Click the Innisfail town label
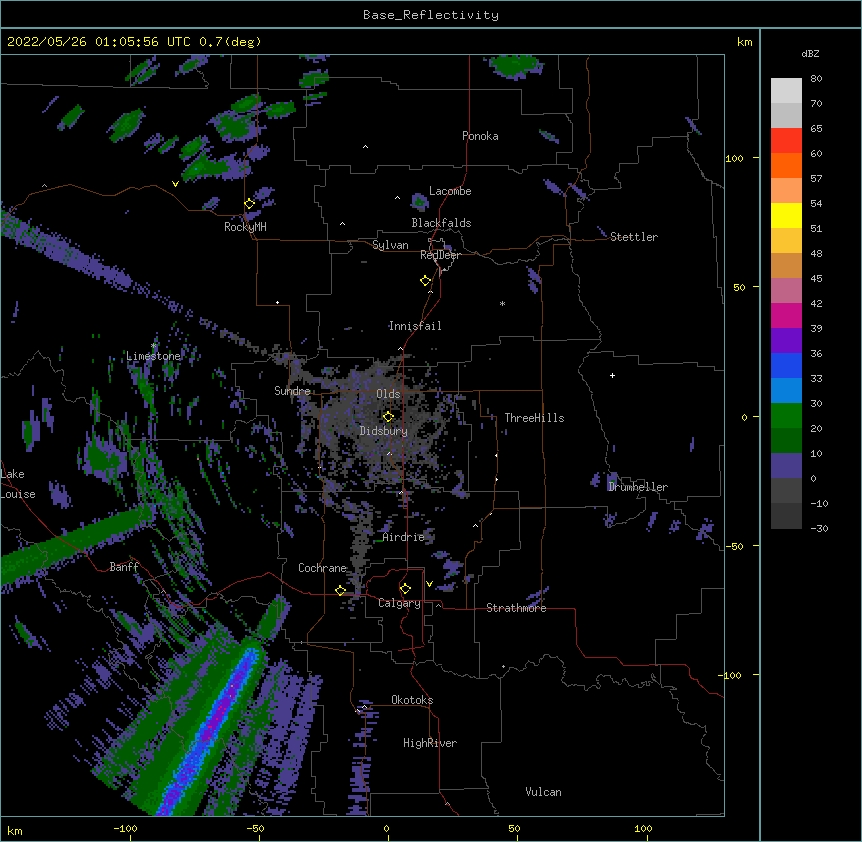This screenshot has width=862, height=842. click(415, 326)
